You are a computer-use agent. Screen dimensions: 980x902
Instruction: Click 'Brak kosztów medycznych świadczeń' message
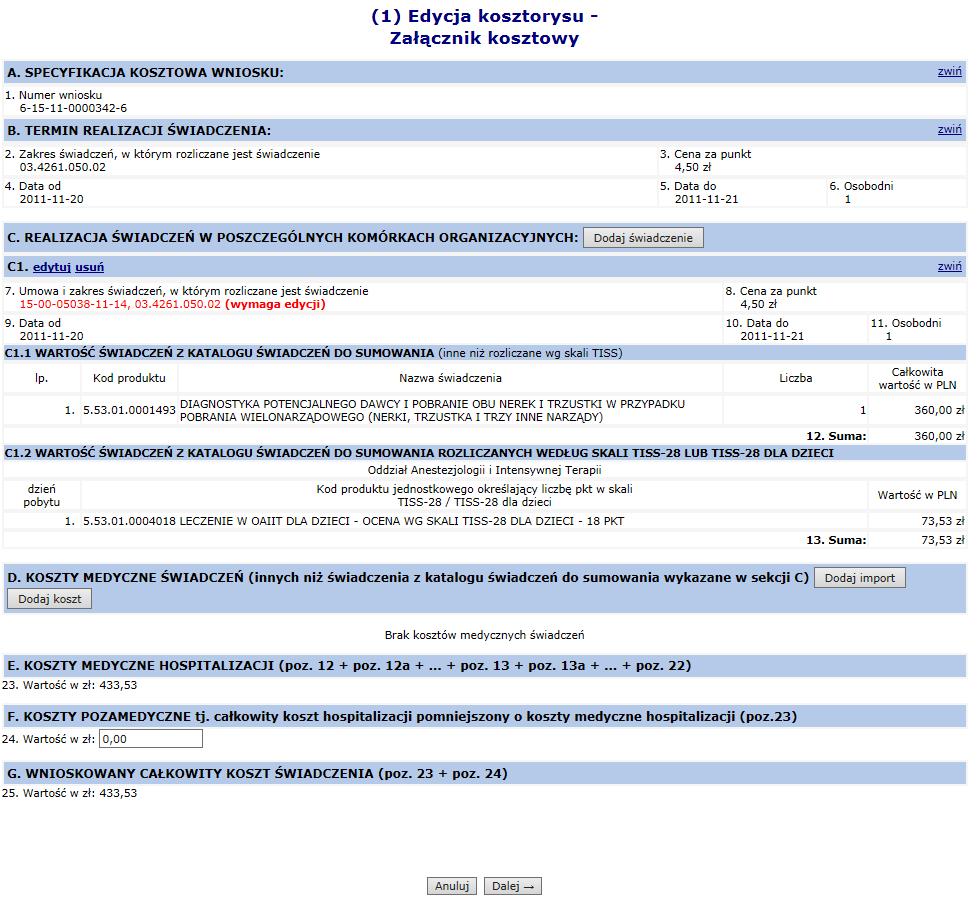coord(484,635)
